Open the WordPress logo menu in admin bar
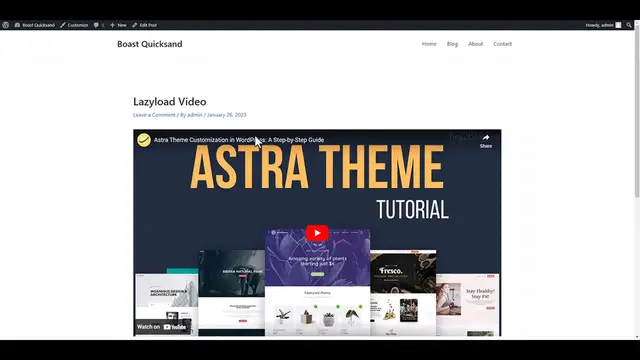 [x=5, y=25]
